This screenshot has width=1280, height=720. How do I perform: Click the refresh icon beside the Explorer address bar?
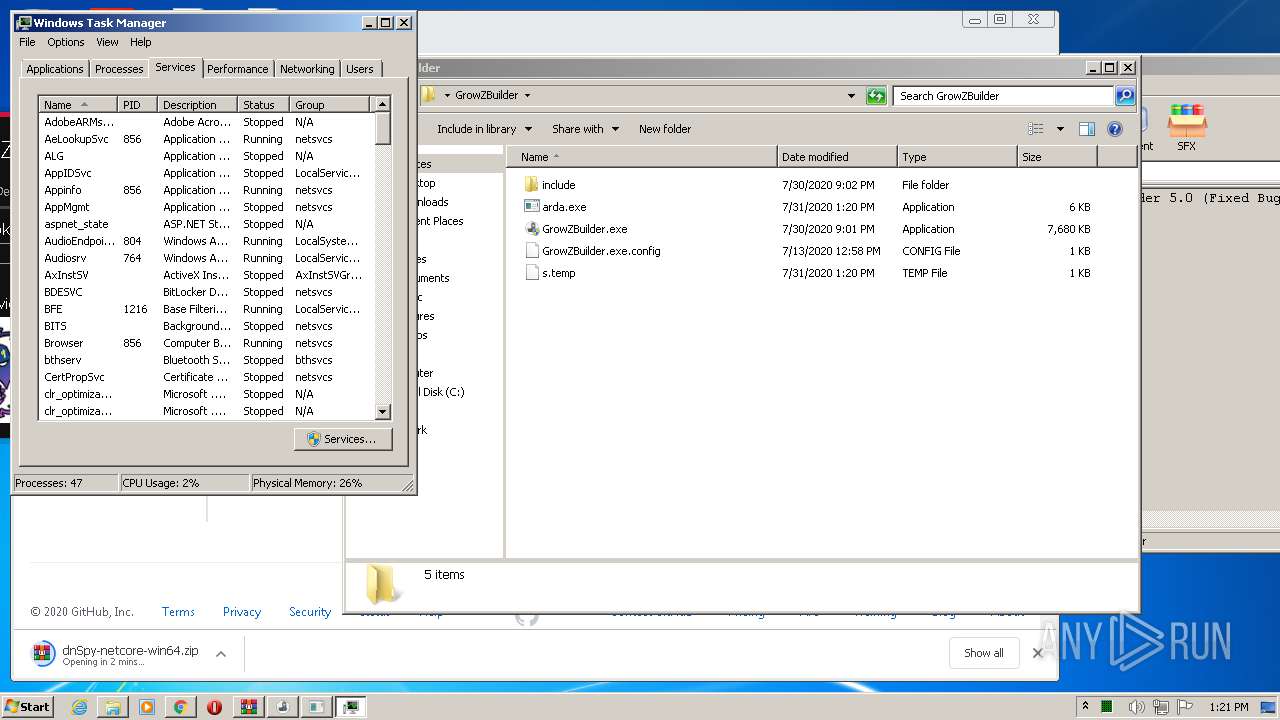click(x=876, y=96)
